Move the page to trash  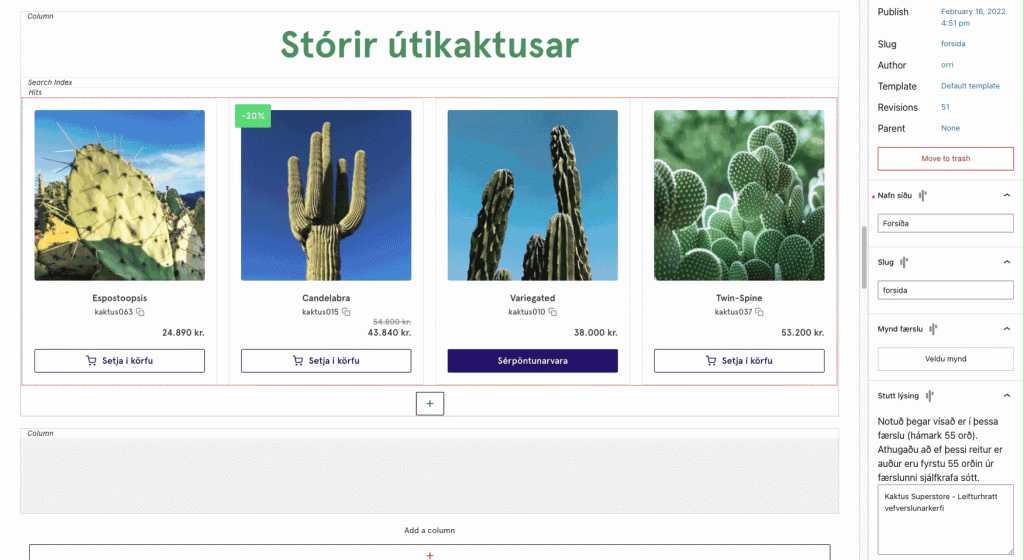945,159
